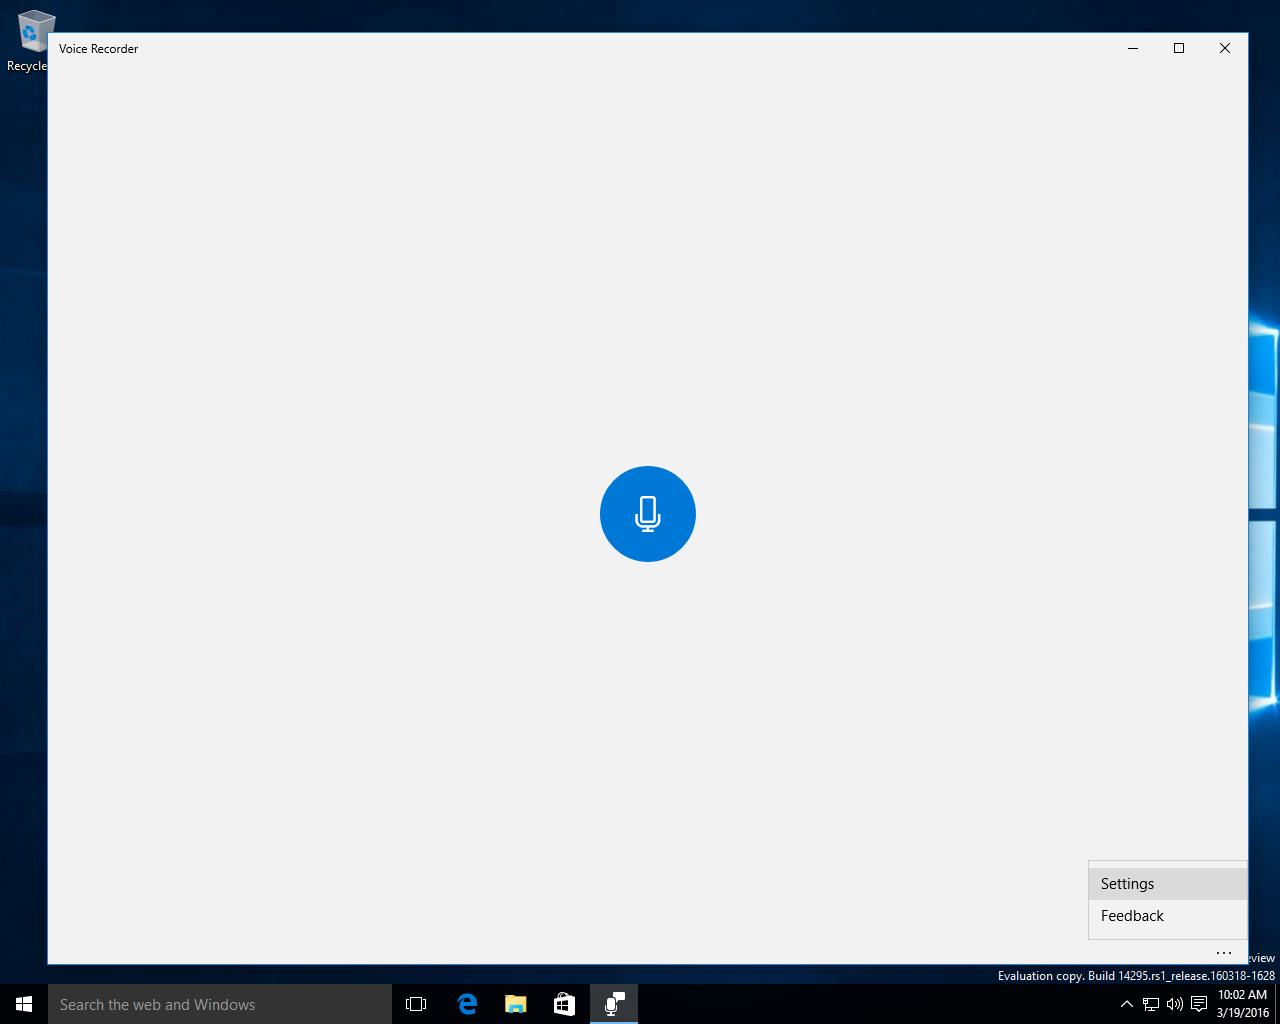Viewport: 1280px width, 1024px height.
Task: Open the Action Center notifications icon
Action: (x=1199, y=1004)
